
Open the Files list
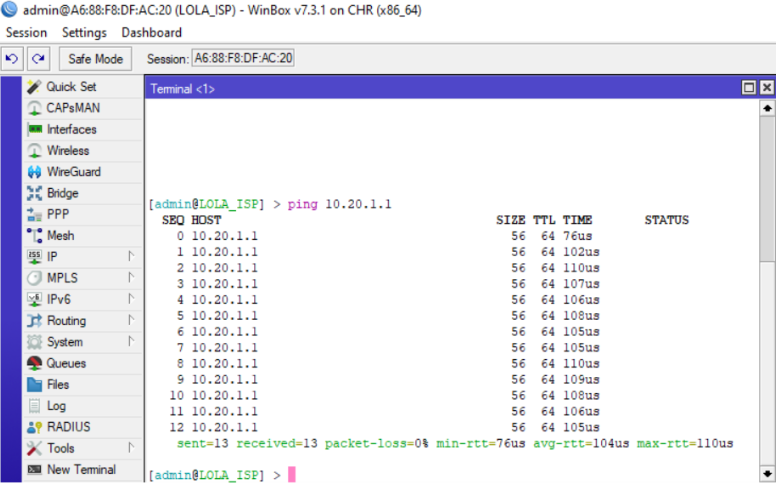[x=58, y=384]
